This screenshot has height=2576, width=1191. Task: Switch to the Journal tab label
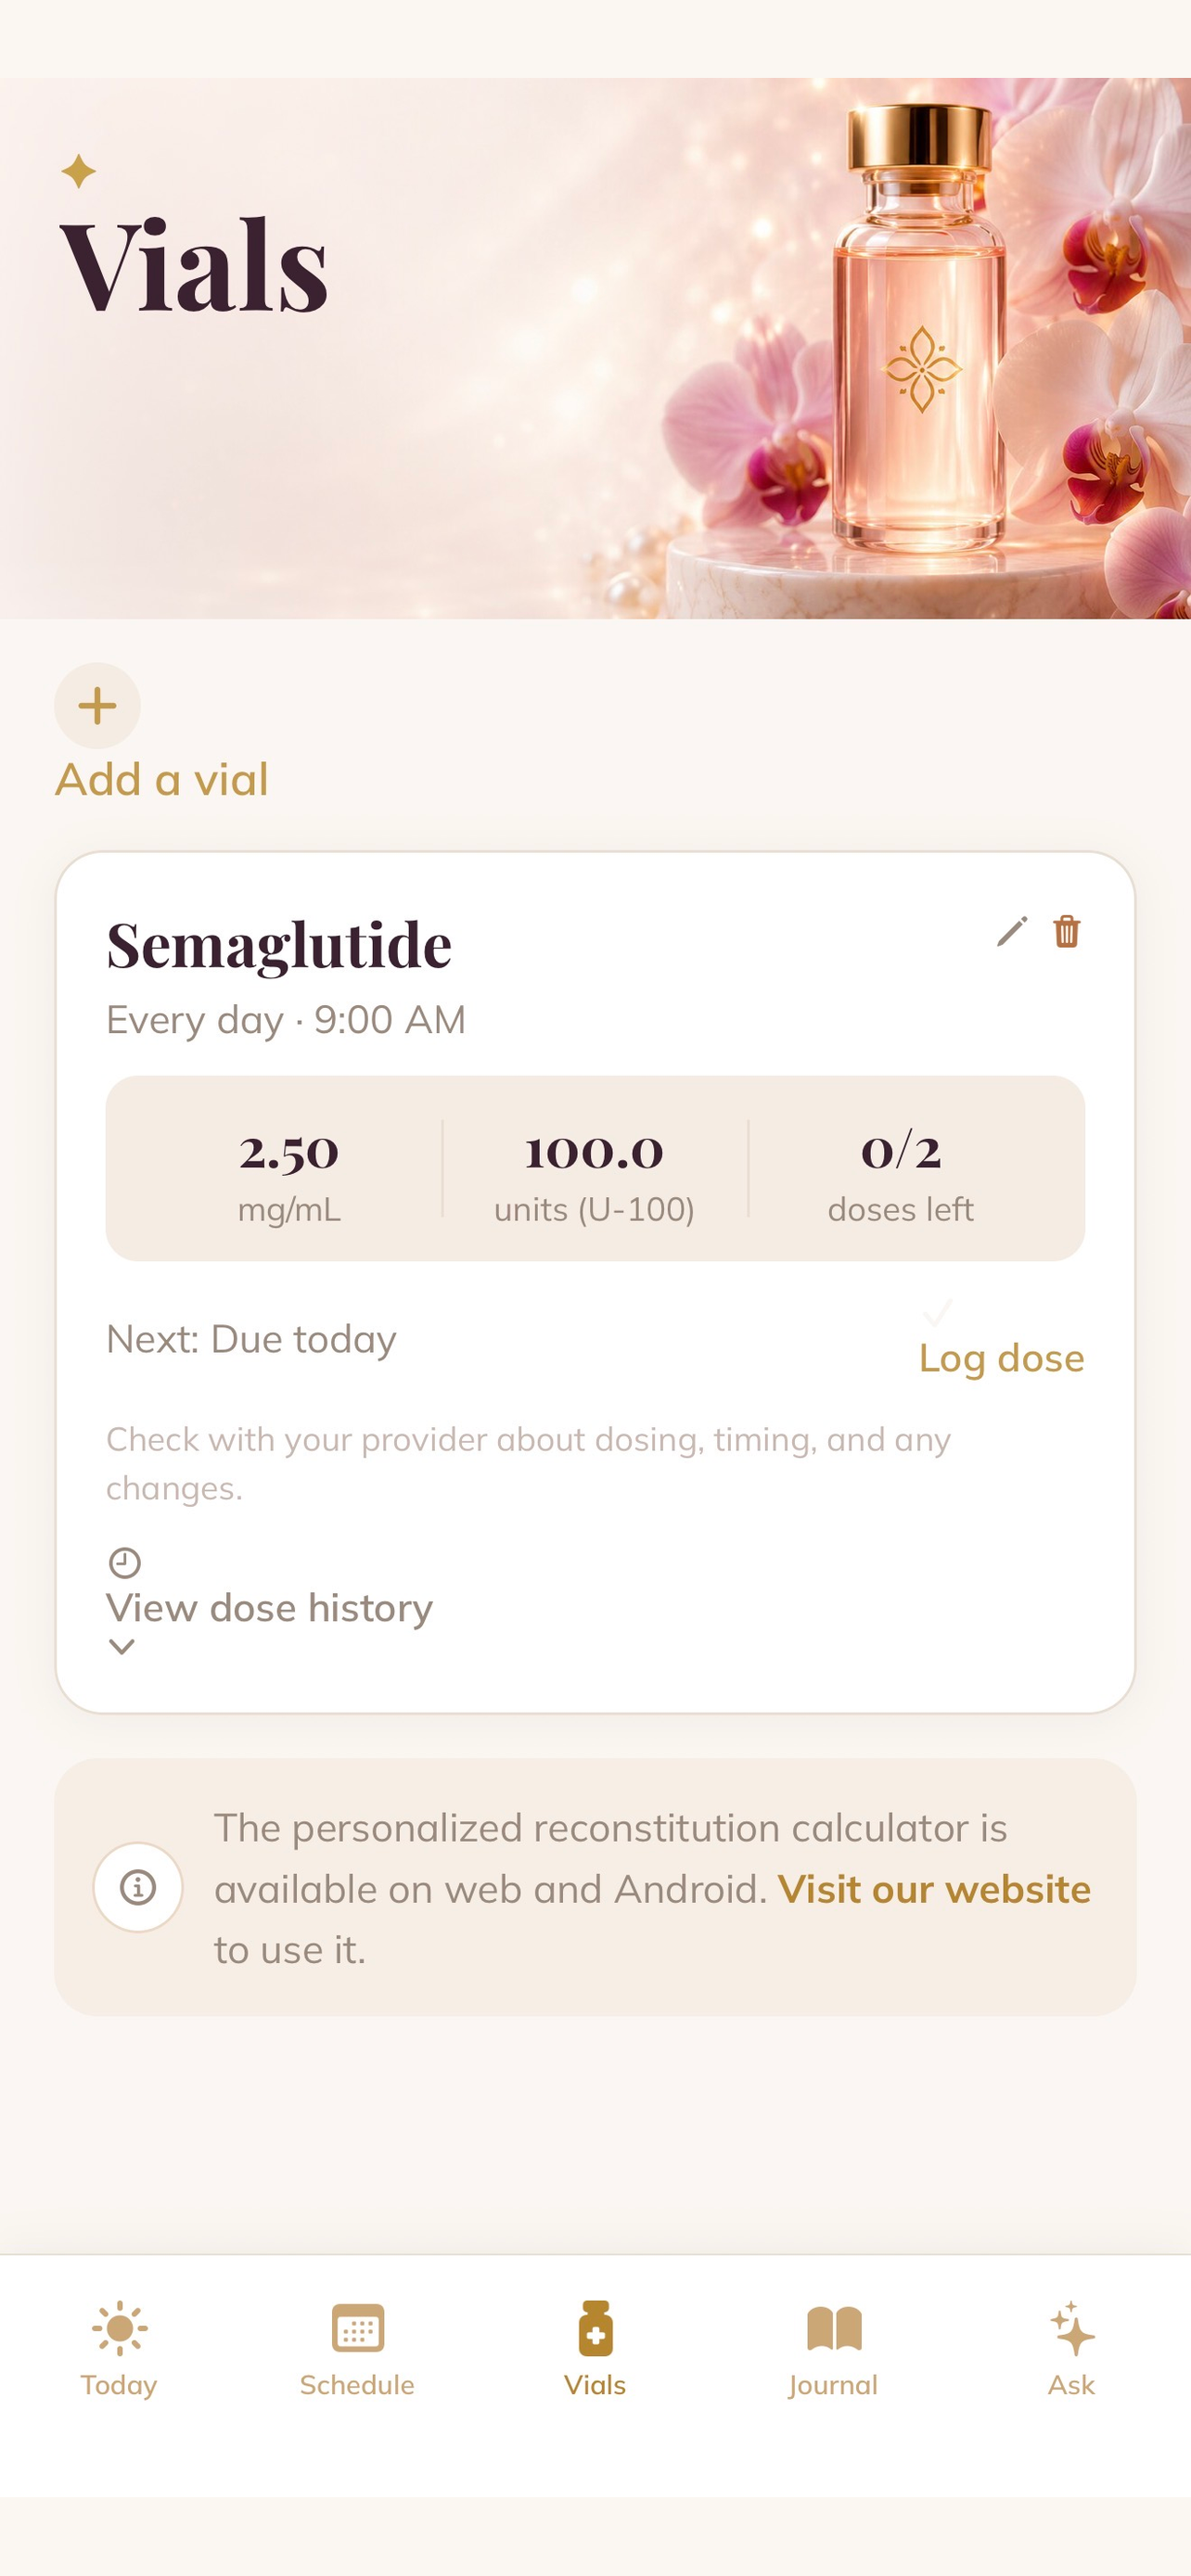833,2385
